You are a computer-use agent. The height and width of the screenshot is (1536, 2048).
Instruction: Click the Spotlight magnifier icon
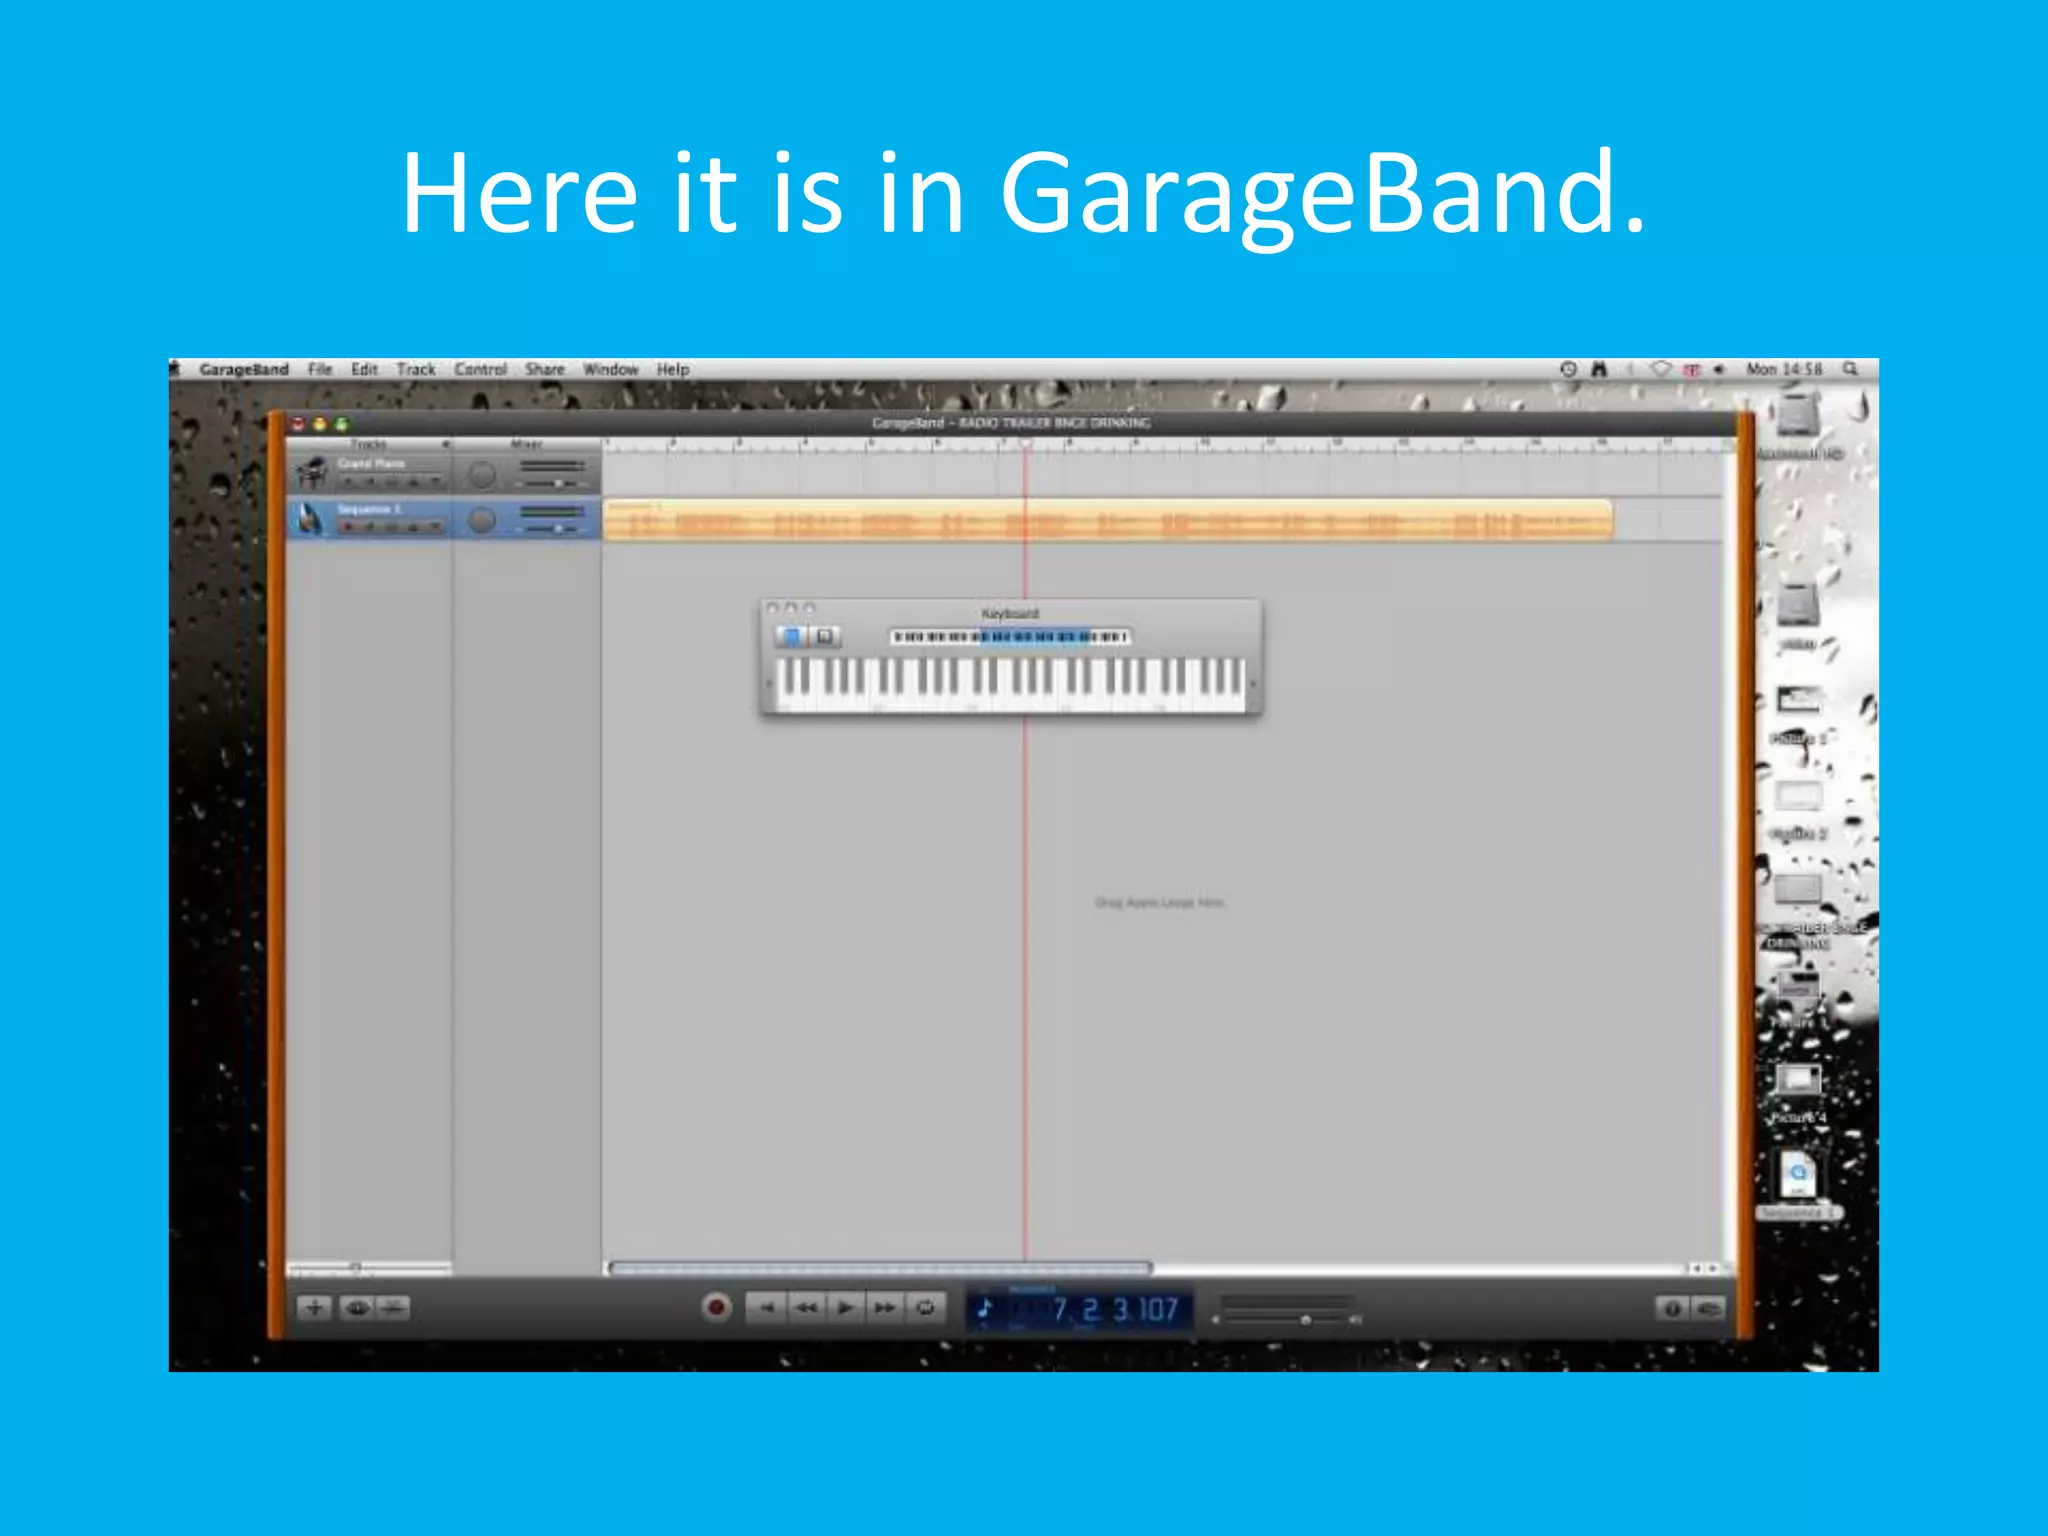[1851, 369]
